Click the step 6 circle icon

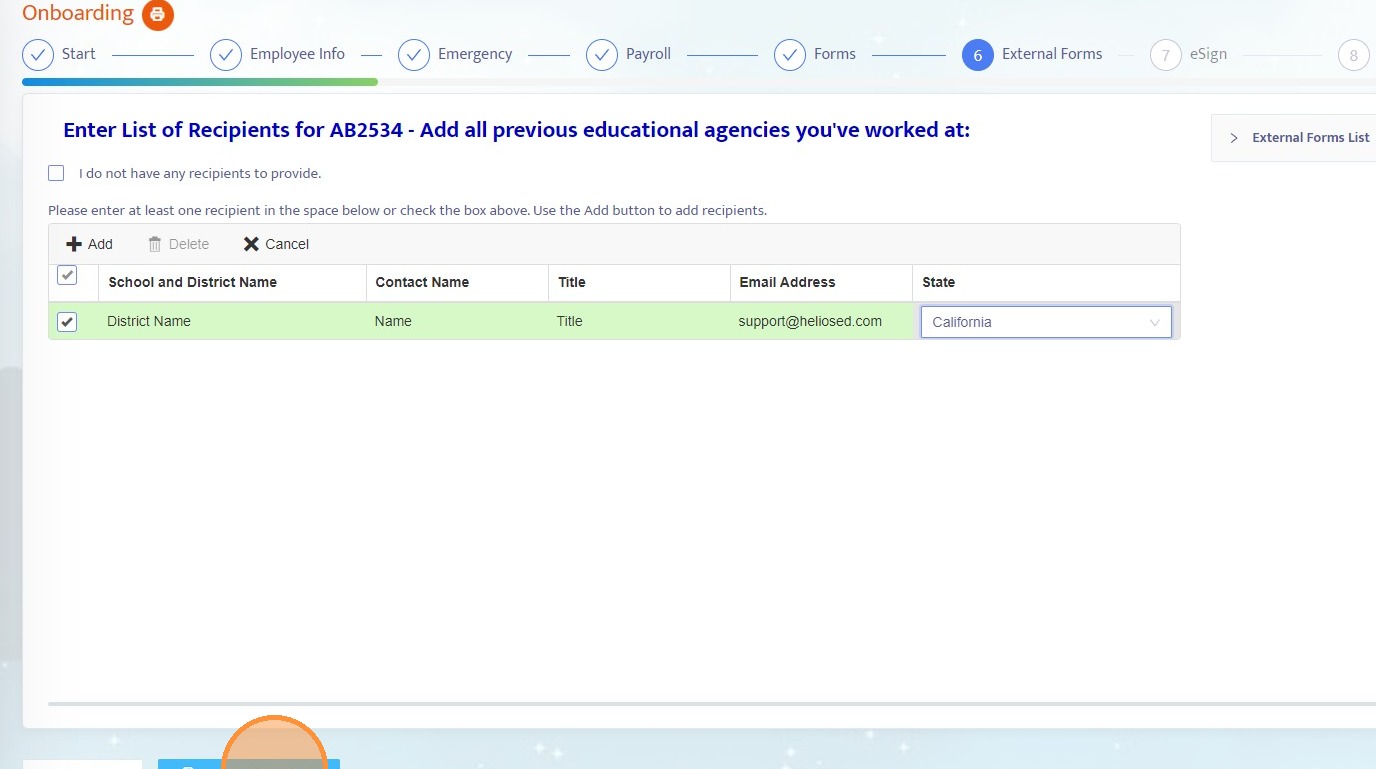(x=978, y=55)
